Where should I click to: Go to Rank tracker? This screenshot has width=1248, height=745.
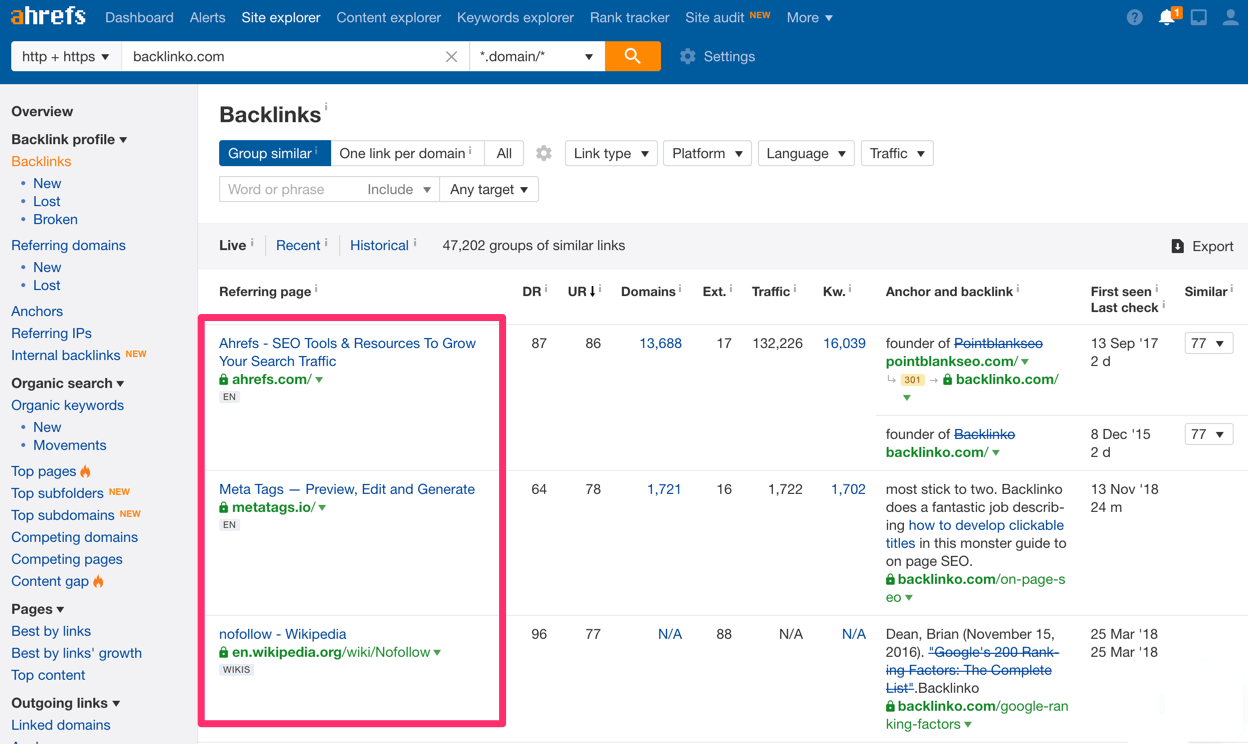click(629, 18)
